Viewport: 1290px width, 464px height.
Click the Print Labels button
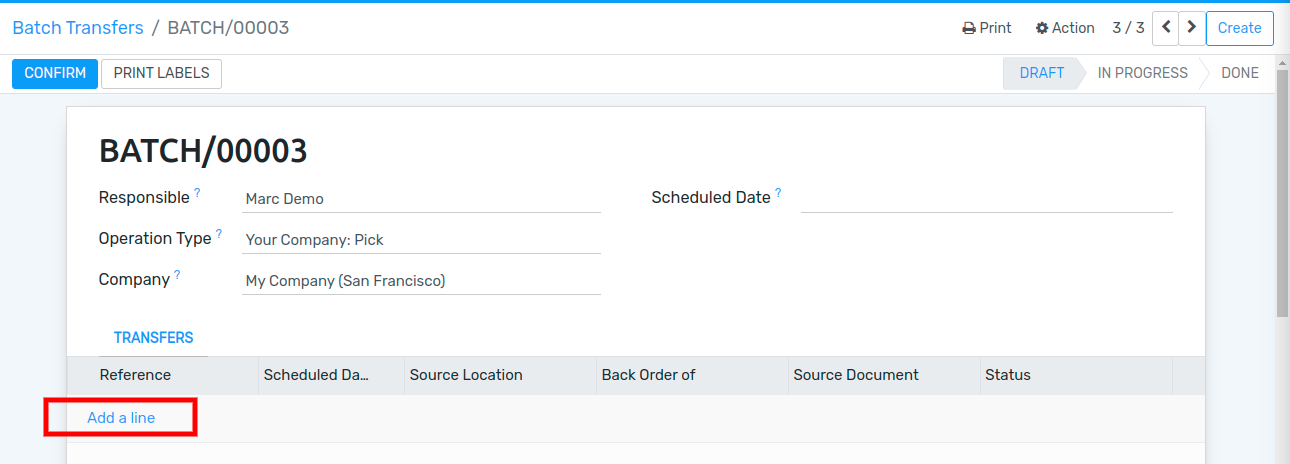click(x=161, y=73)
